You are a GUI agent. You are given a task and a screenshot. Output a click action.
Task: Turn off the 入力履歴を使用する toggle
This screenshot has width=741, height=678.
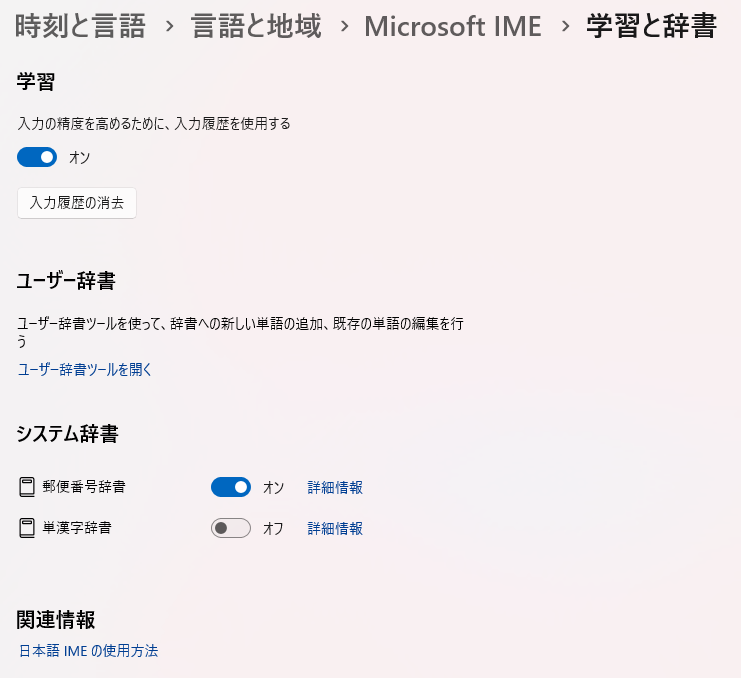[37, 157]
